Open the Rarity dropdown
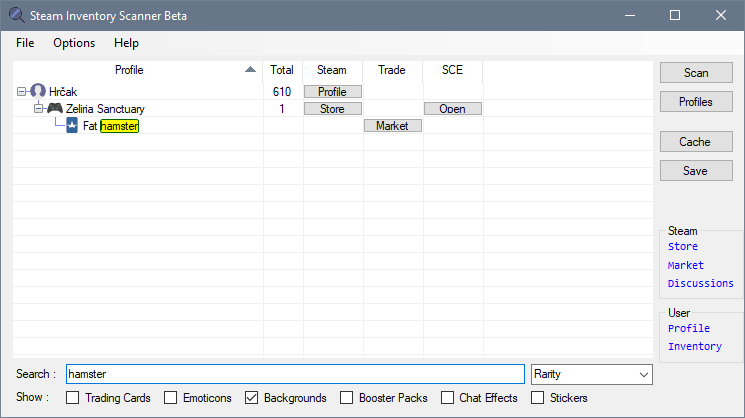The height and width of the screenshot is (418, 745). 592,374
